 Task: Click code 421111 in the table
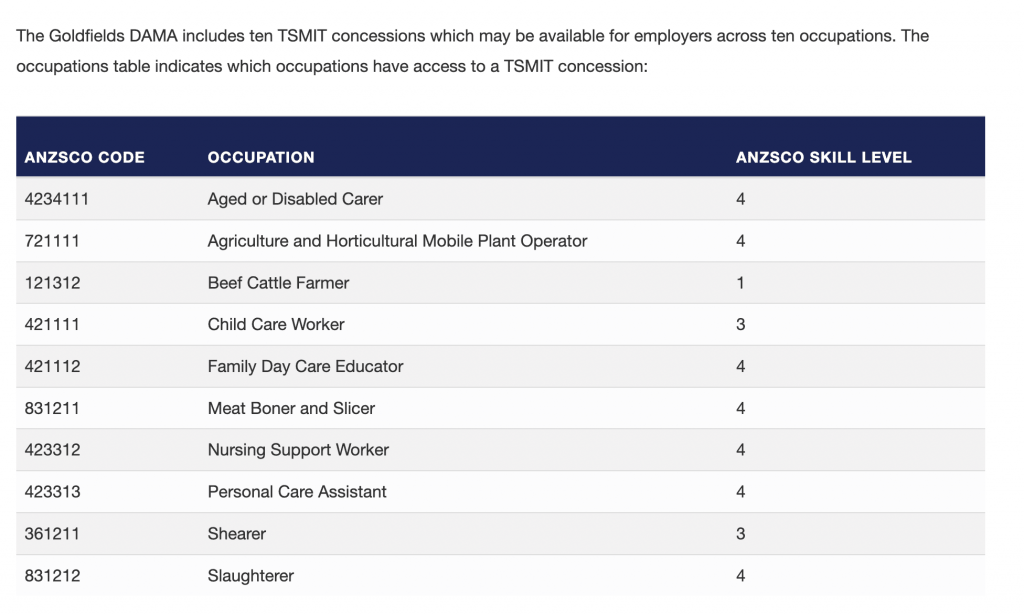coord(52,324)
